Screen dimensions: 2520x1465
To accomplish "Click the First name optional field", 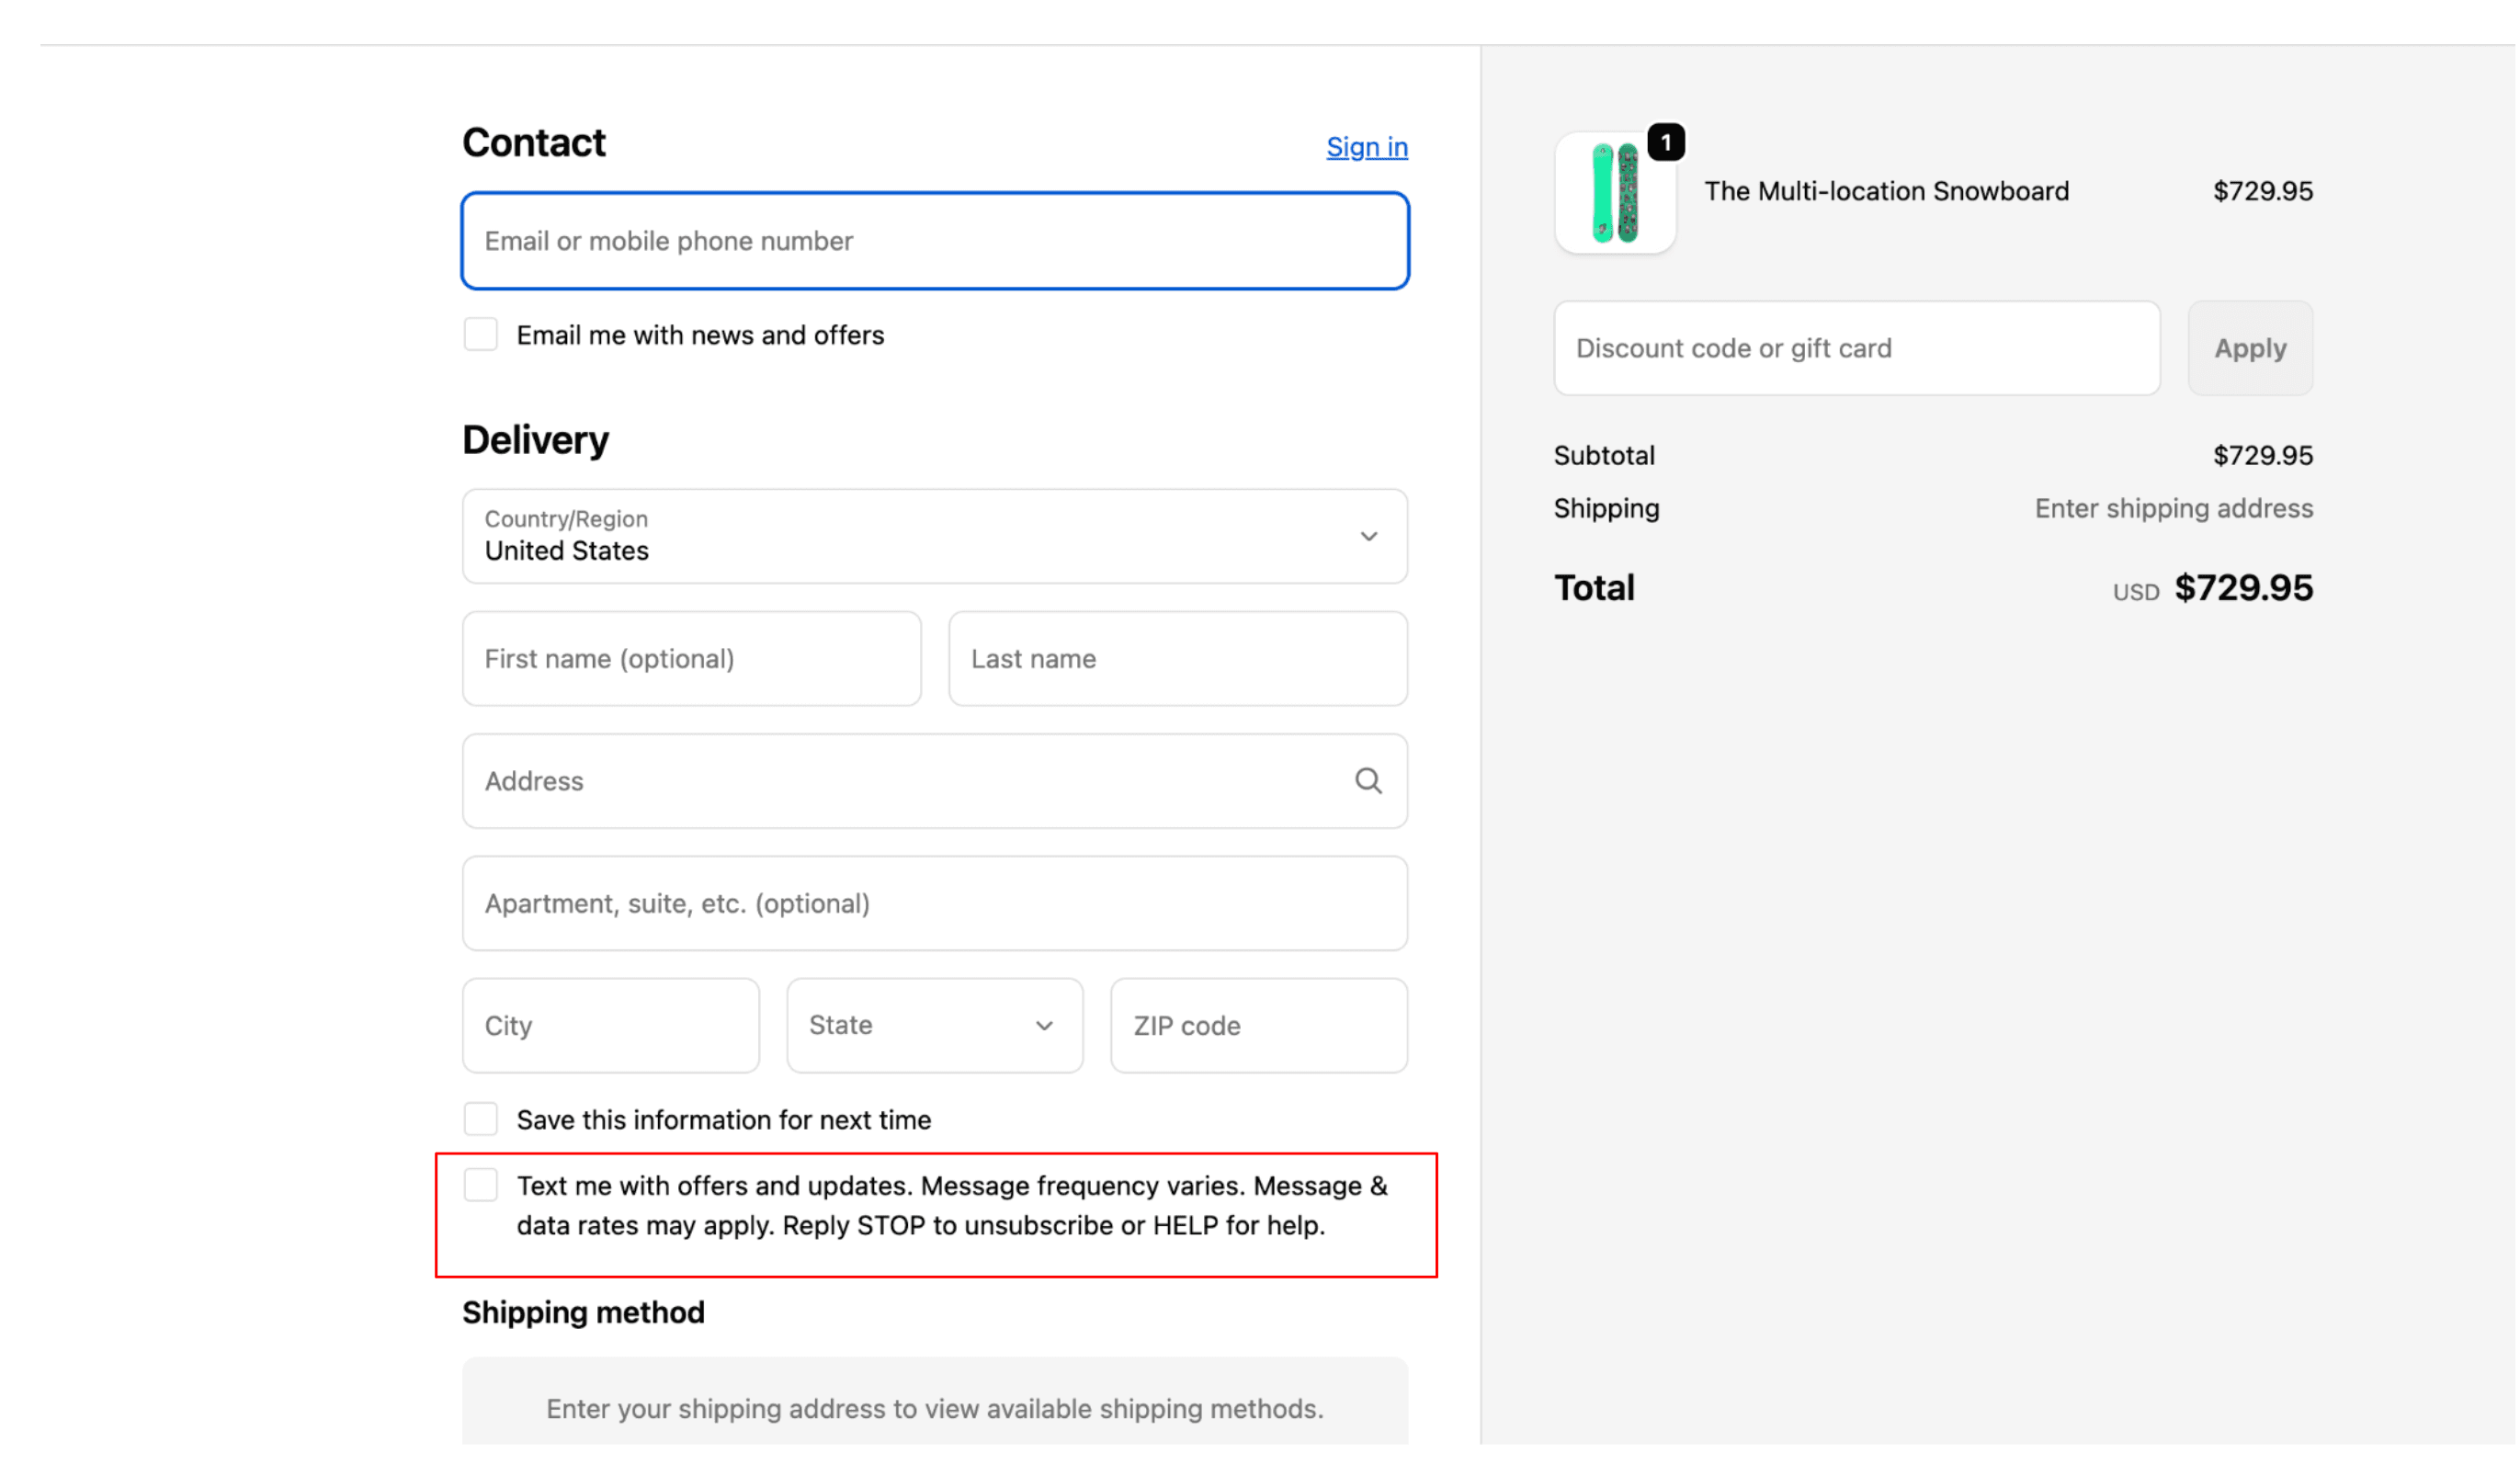I will click(x=691, y=658).
